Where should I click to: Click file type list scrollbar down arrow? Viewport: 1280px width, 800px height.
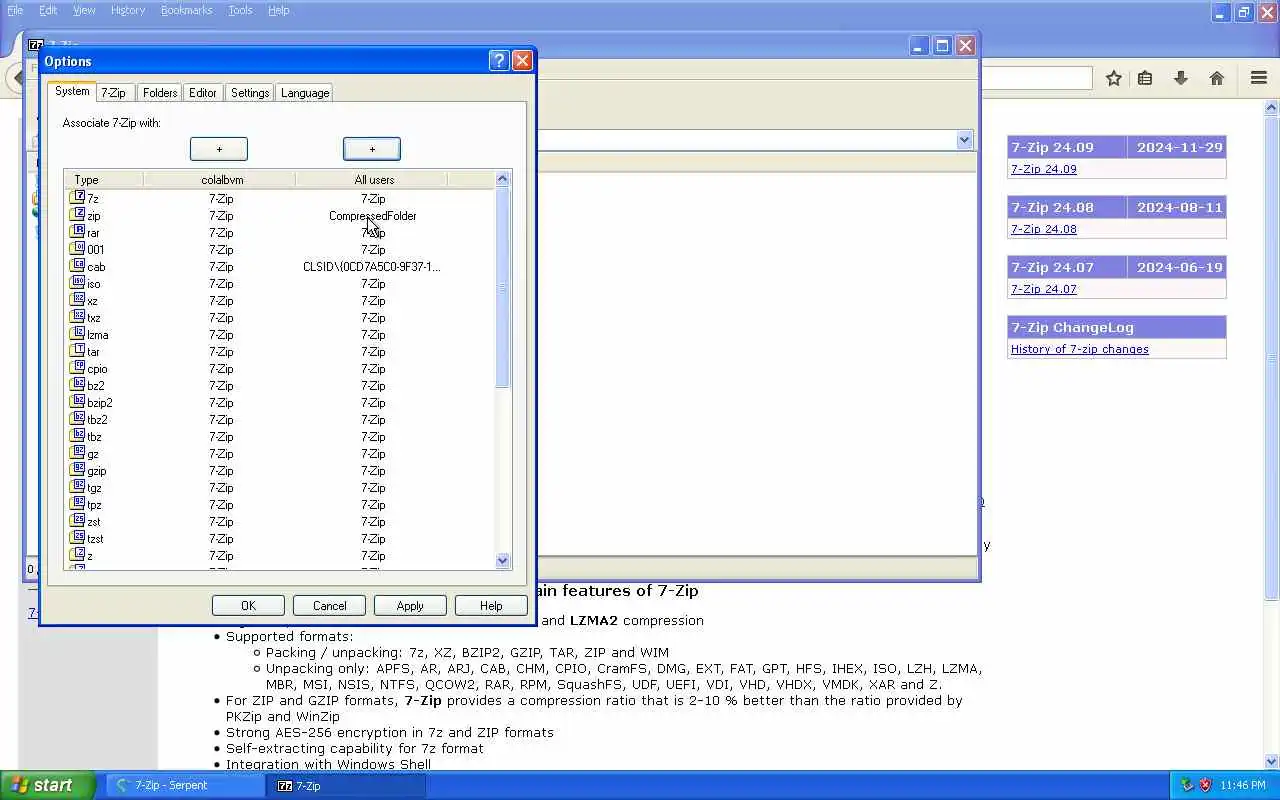(503, 561)
